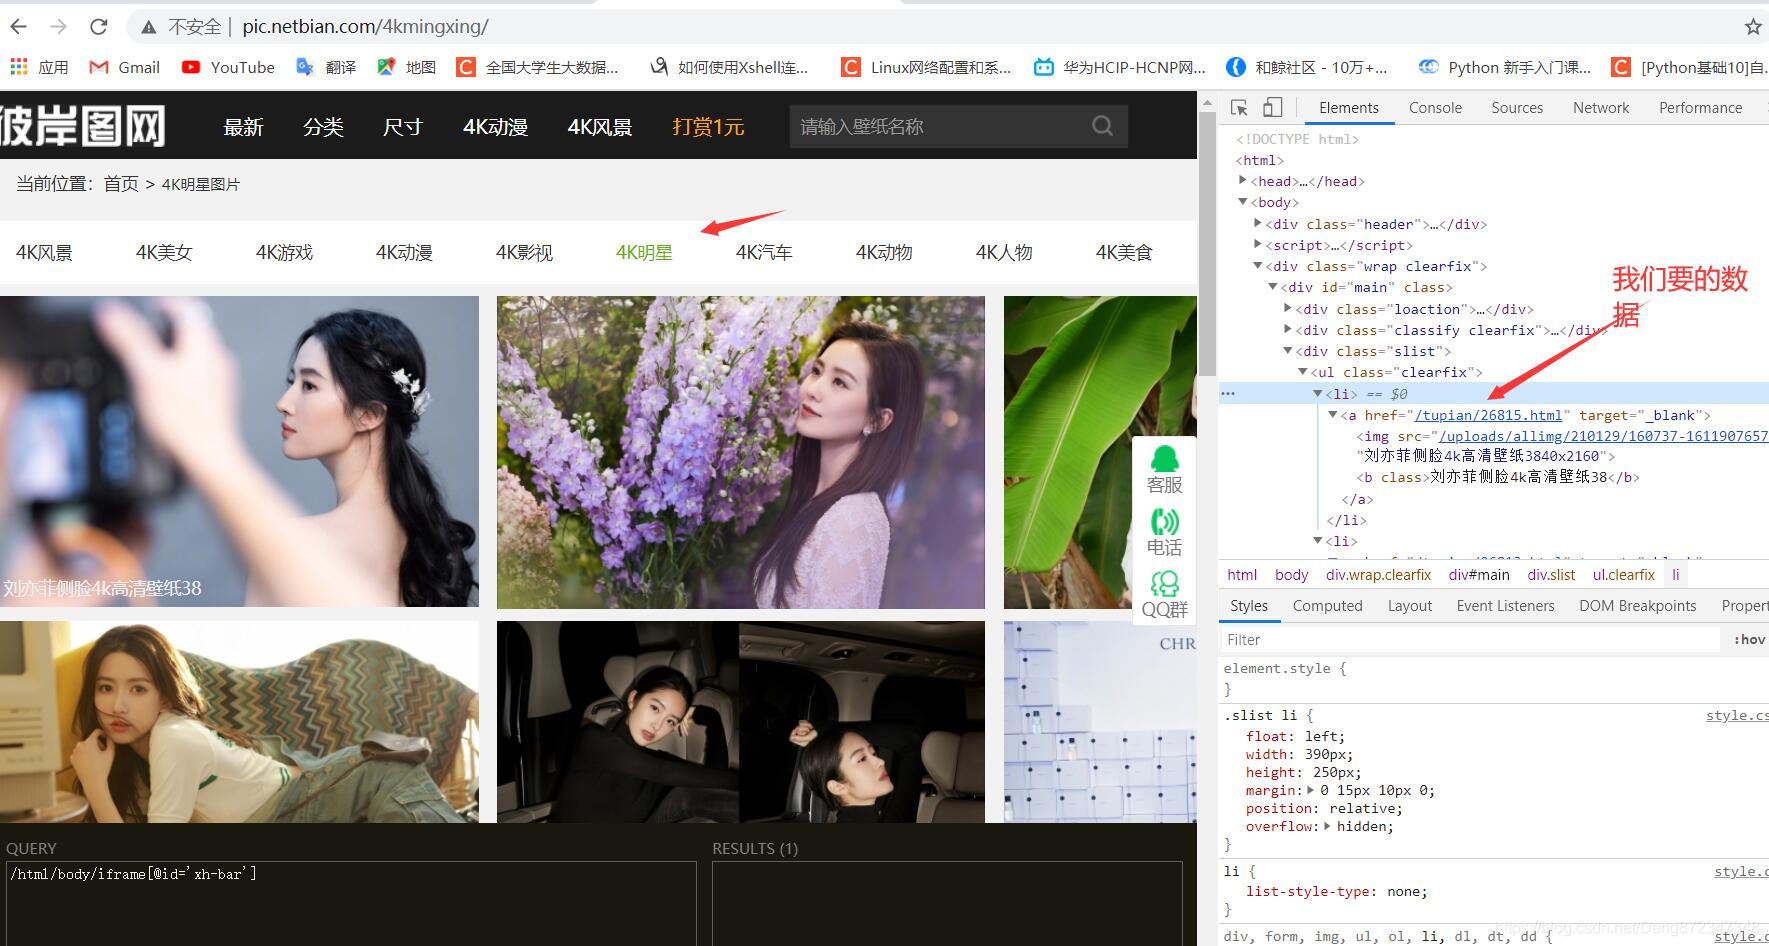Collapse the div class slist node
1769x946 pixels.
1288,351
